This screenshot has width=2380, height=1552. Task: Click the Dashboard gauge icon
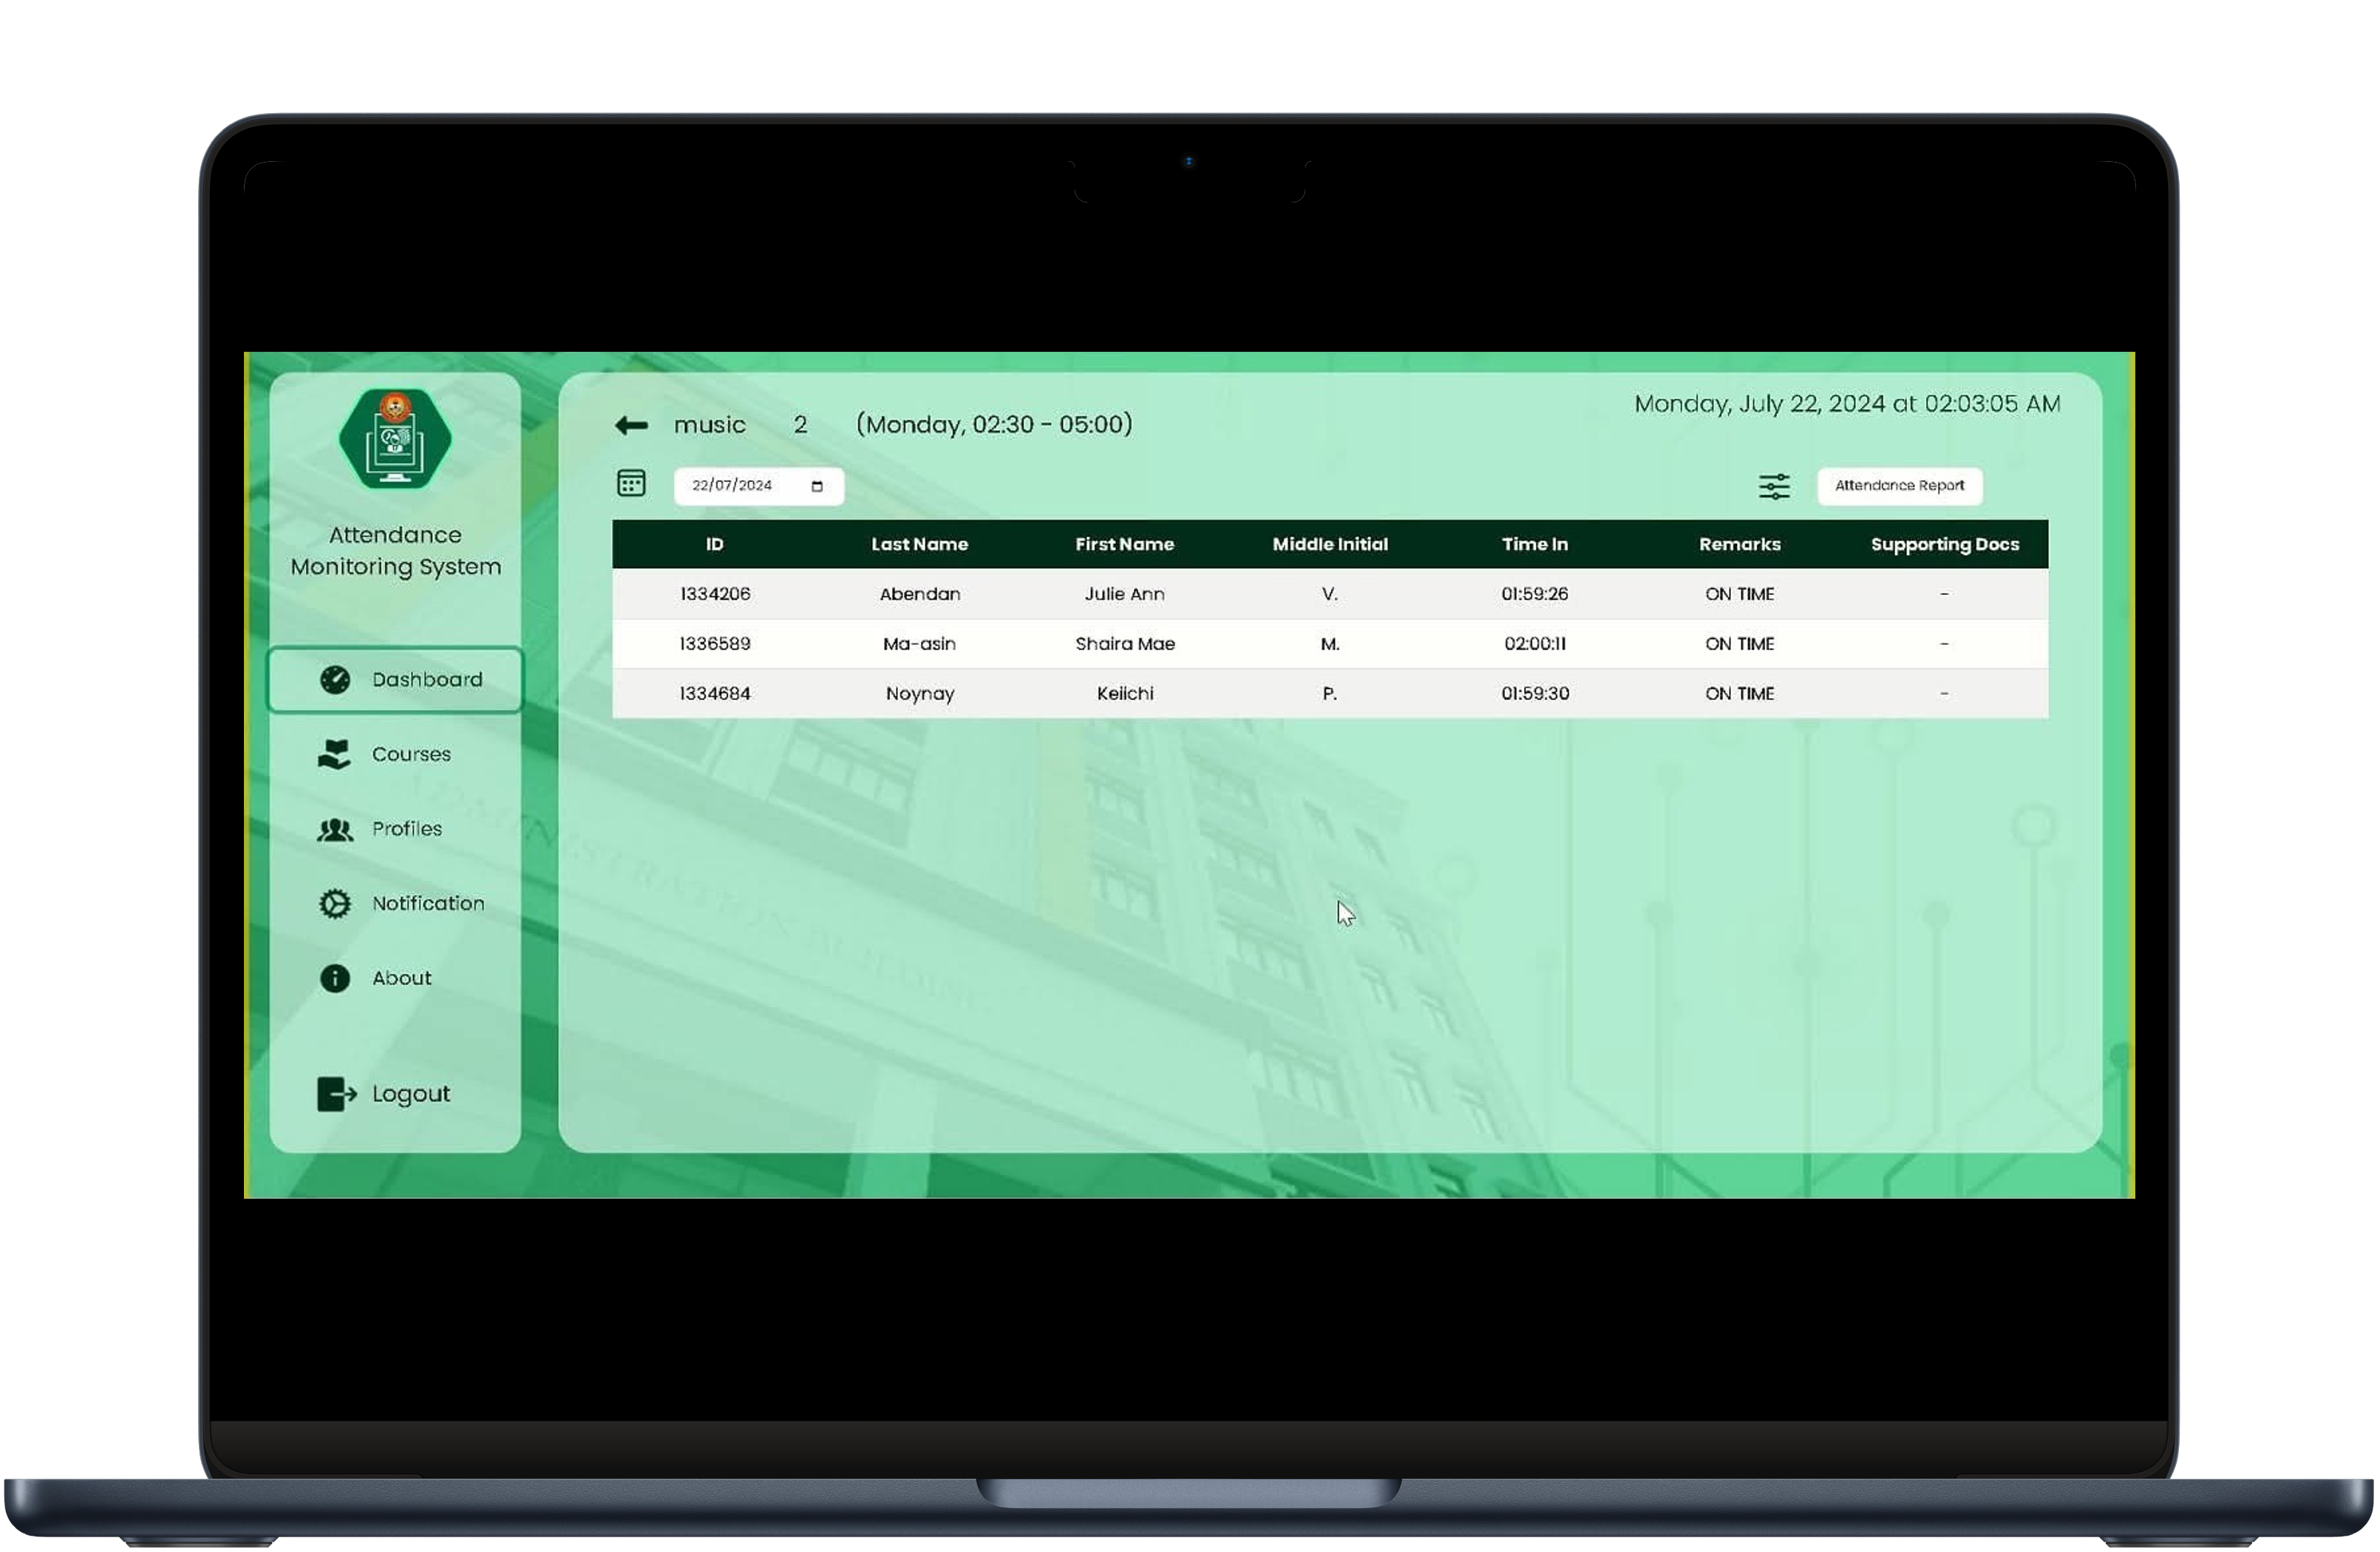(x=335, y=681)
